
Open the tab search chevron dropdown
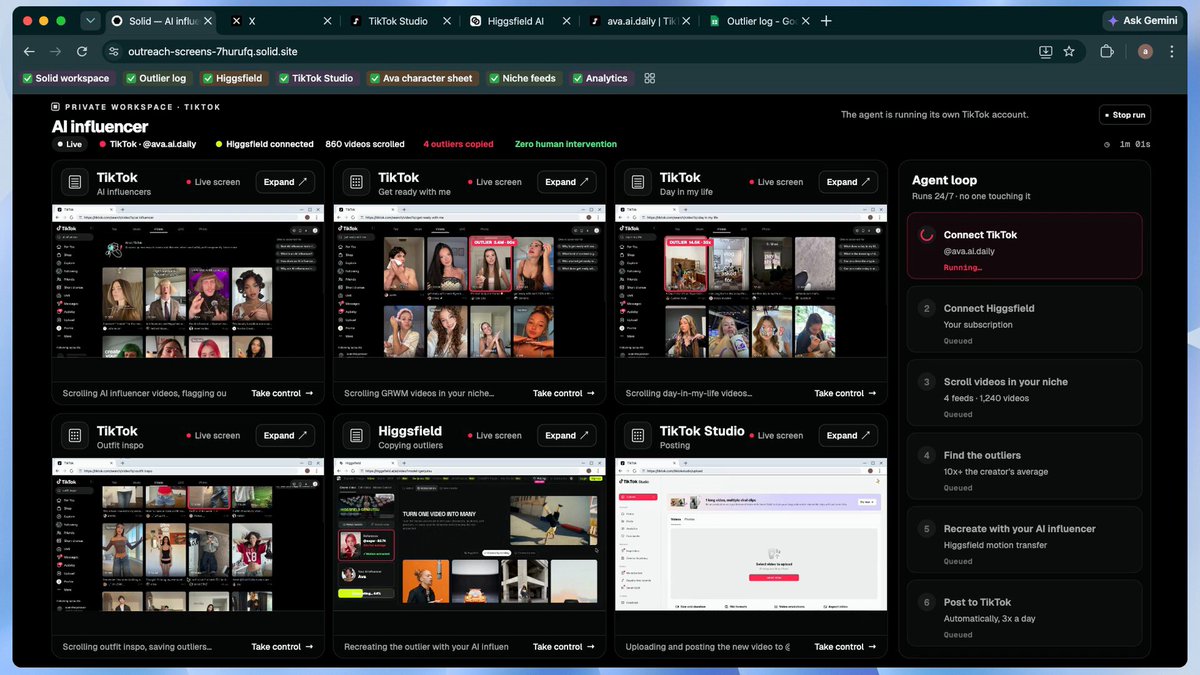(91, 20)
